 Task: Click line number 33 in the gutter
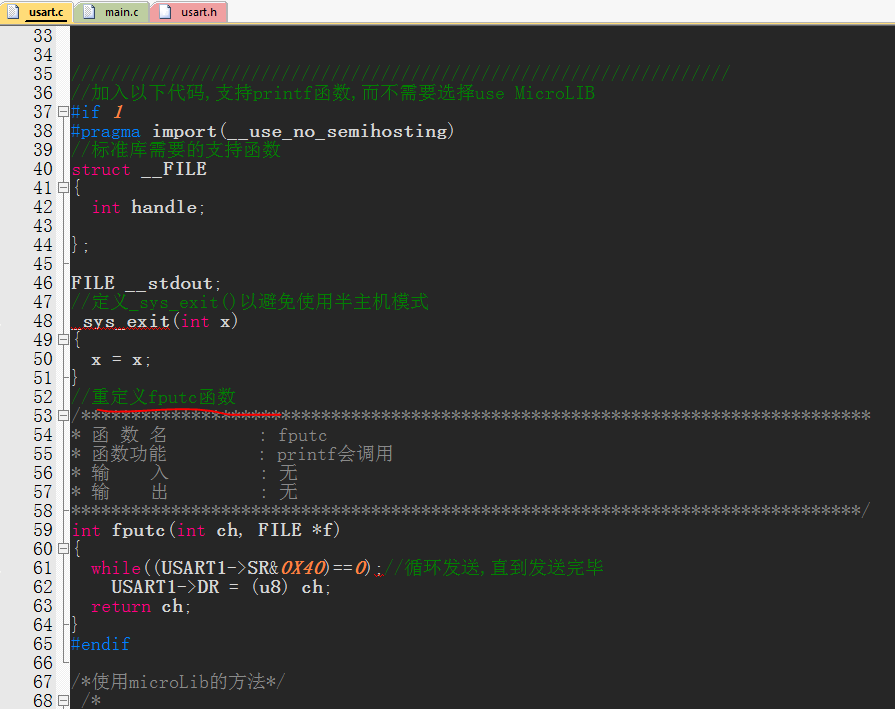tap(43, 35)
